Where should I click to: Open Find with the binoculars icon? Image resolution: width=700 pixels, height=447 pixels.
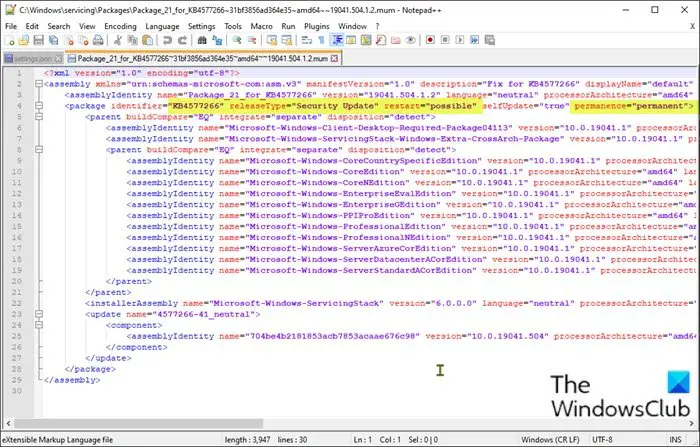[x=202, y=40]
